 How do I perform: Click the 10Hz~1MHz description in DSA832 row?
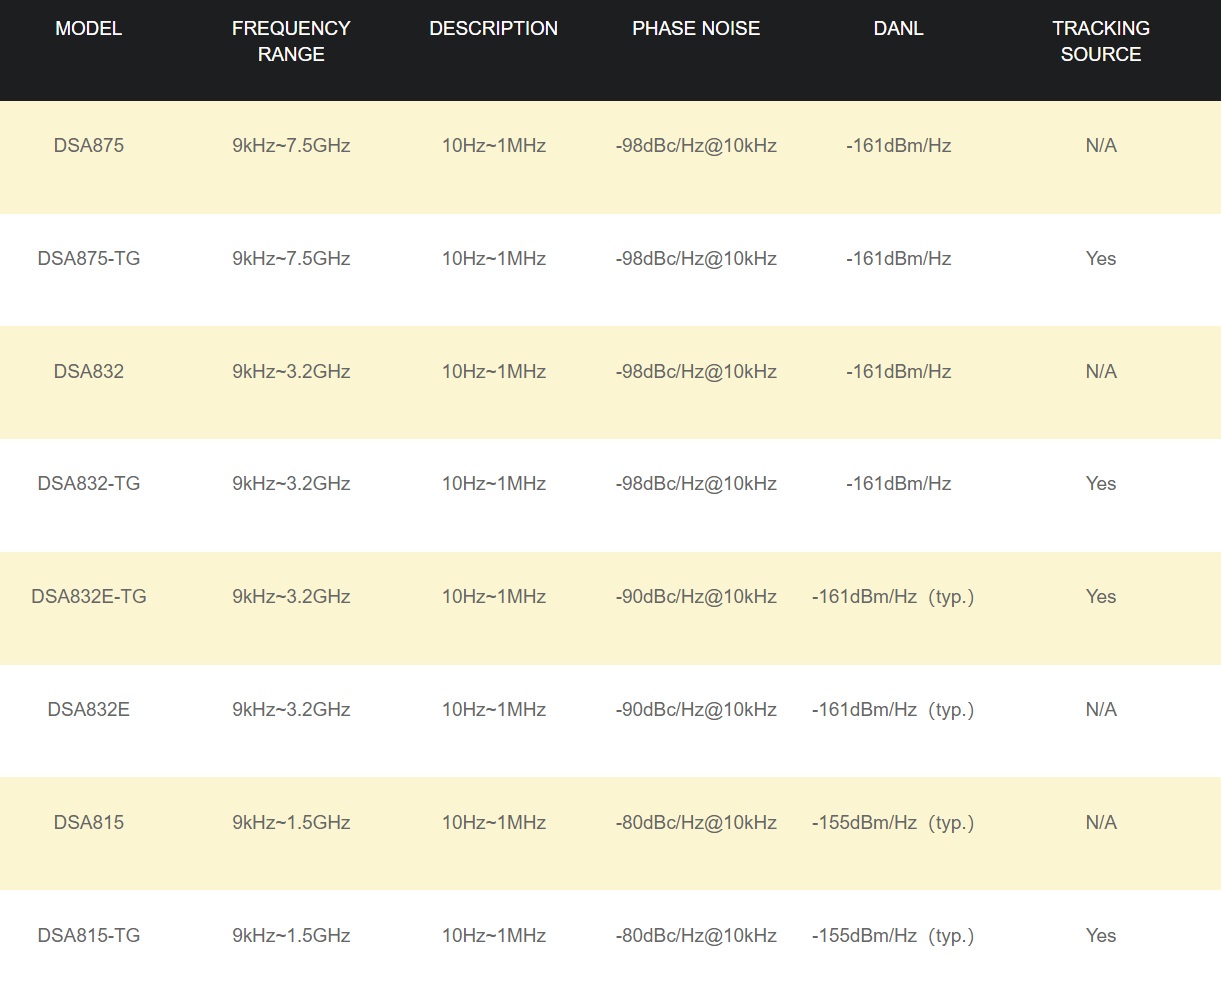(x=494, y=372)
